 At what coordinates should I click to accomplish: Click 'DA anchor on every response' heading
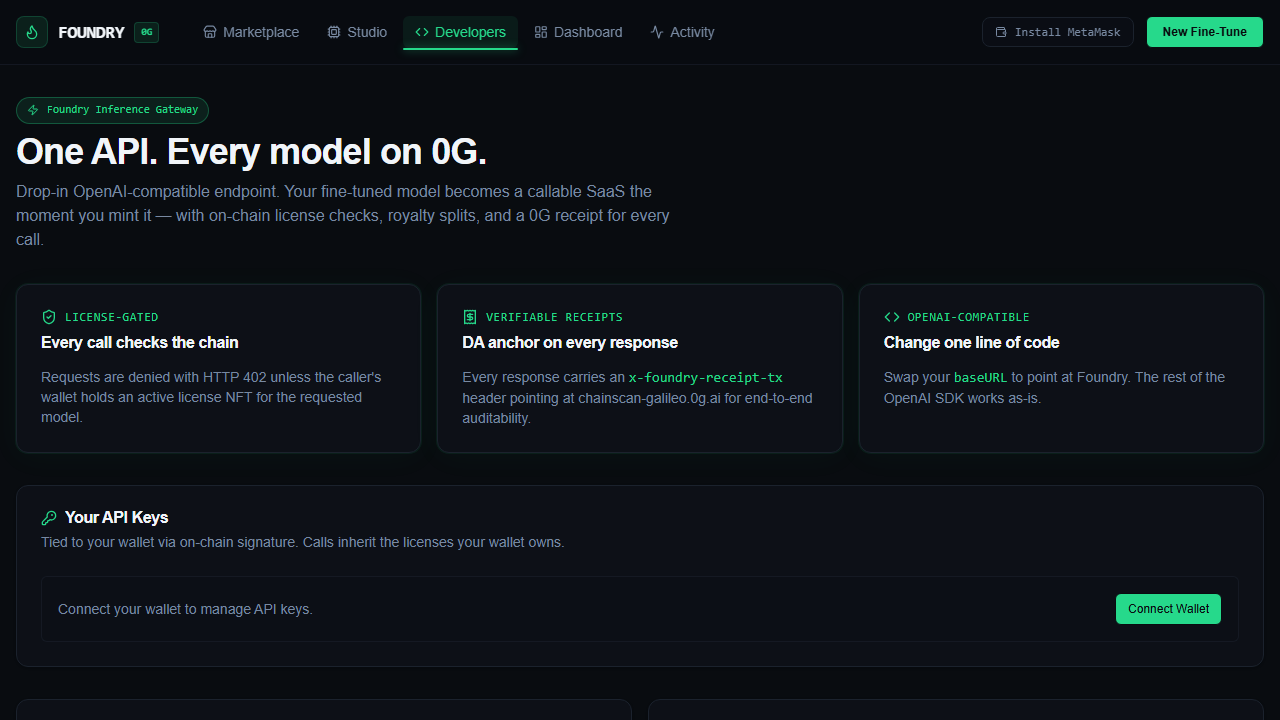click(570, 342)
